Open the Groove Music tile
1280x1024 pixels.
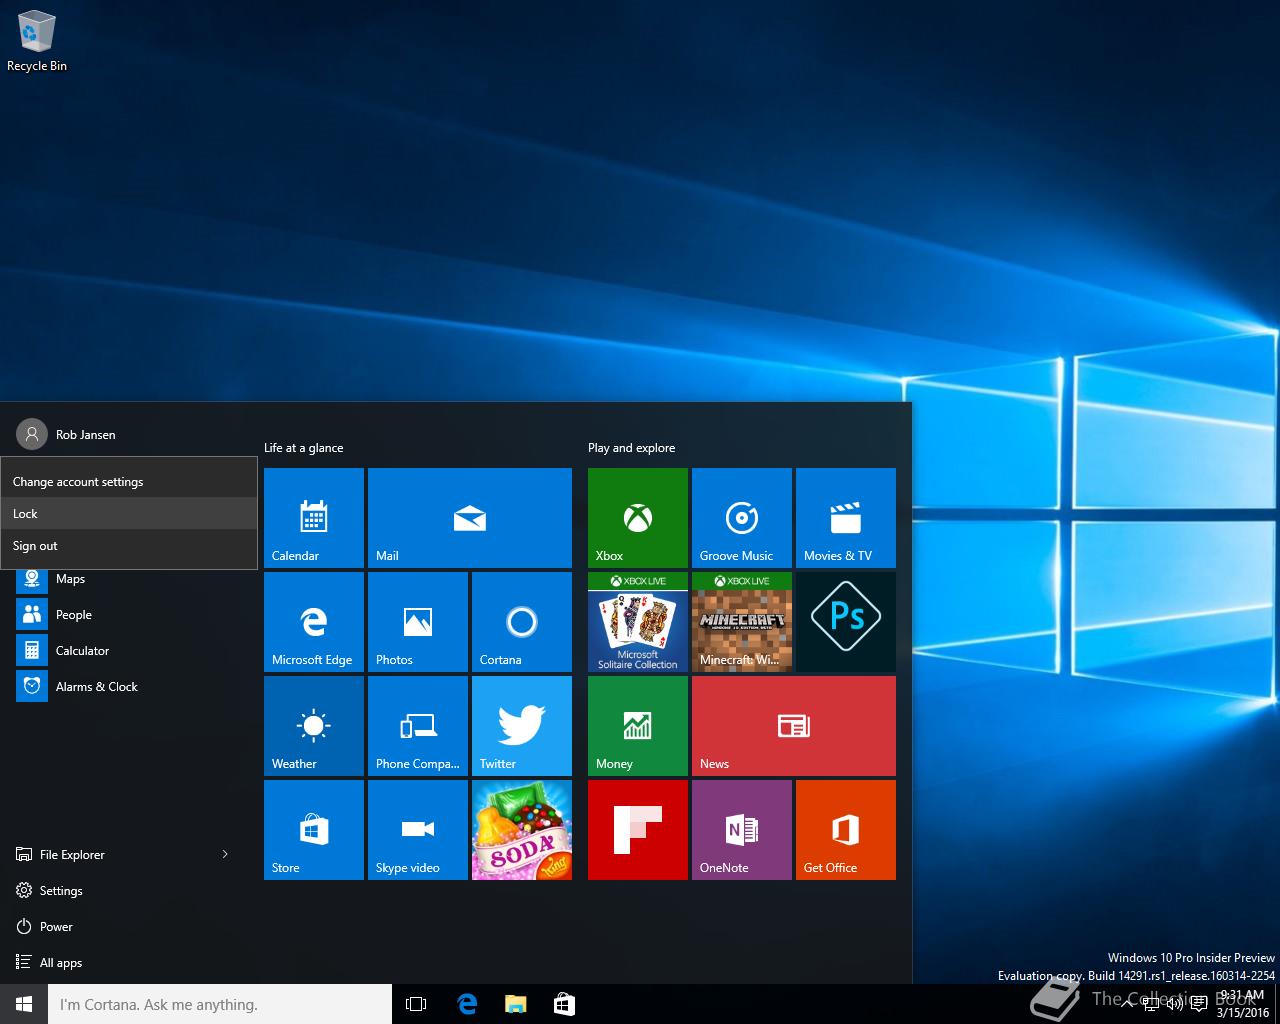(742, 518)
